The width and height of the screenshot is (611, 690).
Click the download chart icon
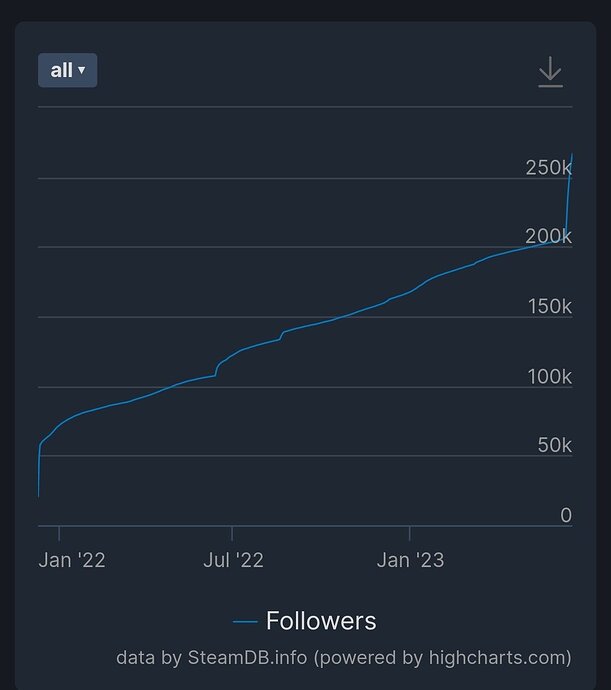click(550, 72)
